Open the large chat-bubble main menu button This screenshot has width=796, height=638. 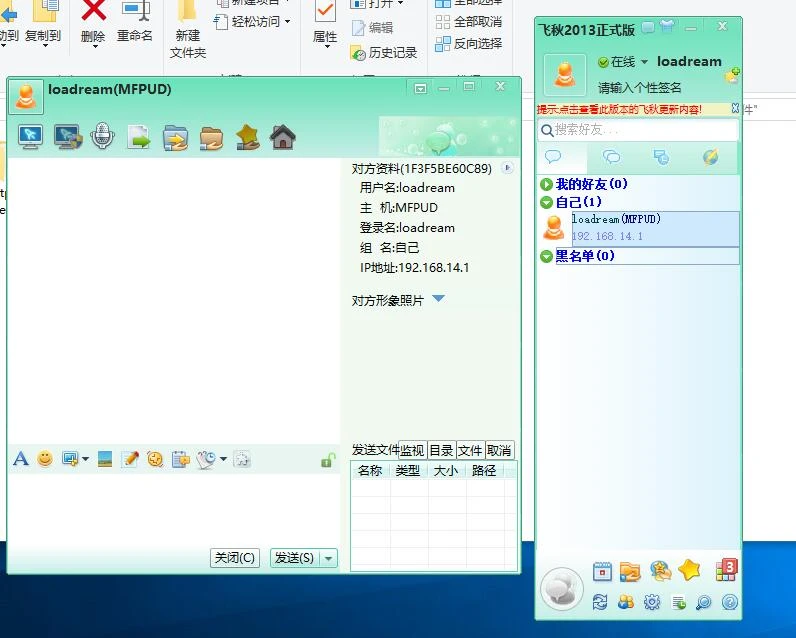tap(562, 590)
